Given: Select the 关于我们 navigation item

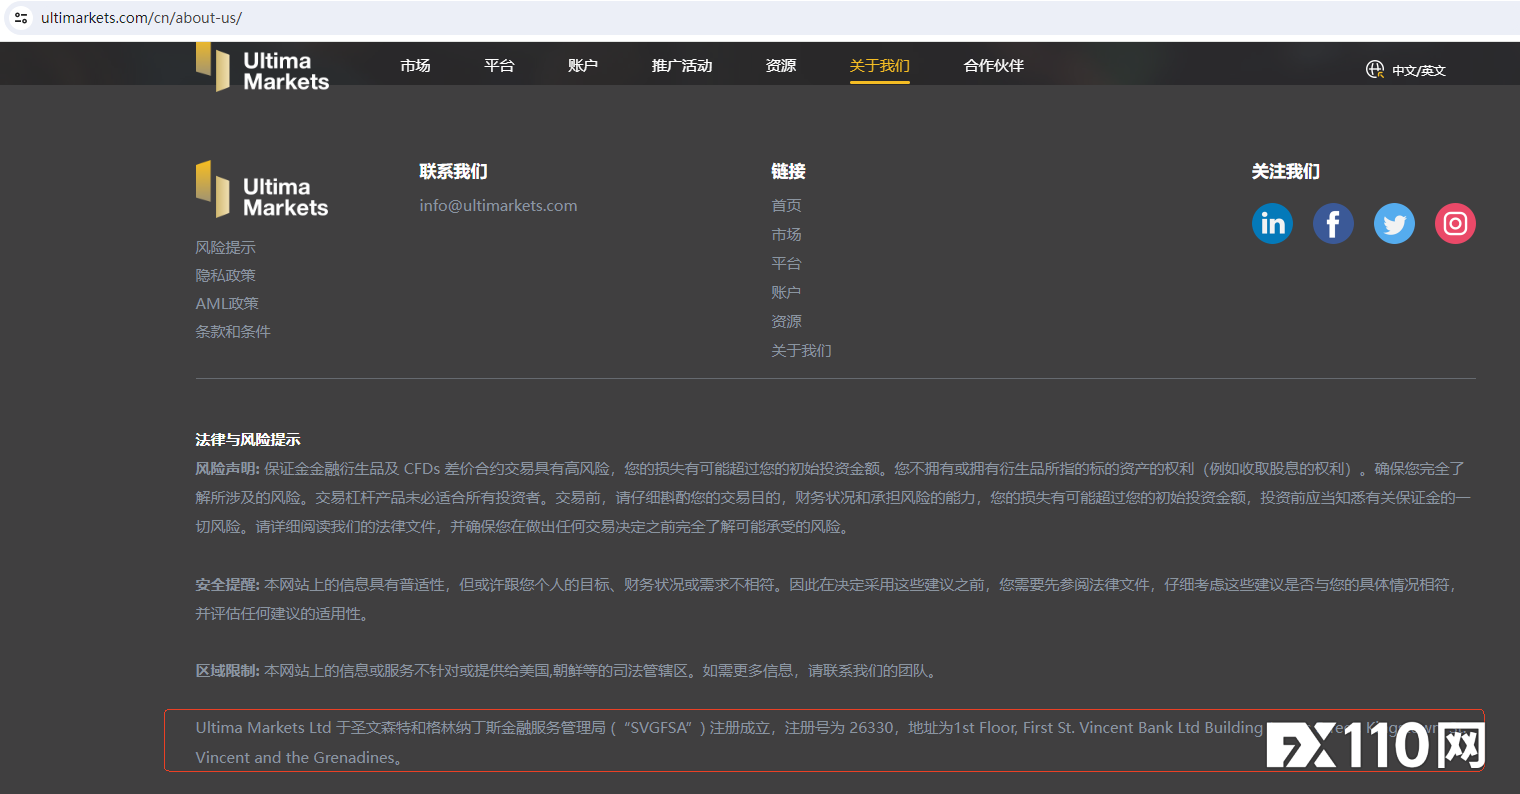Looking at the screenshot, I should (880, 66).
